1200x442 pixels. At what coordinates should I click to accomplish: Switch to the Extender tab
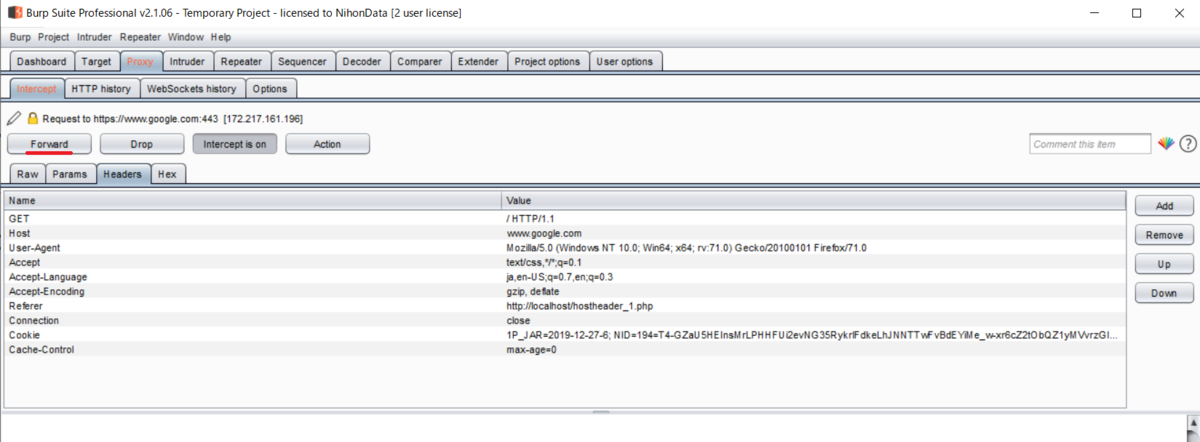pos(478,61)
